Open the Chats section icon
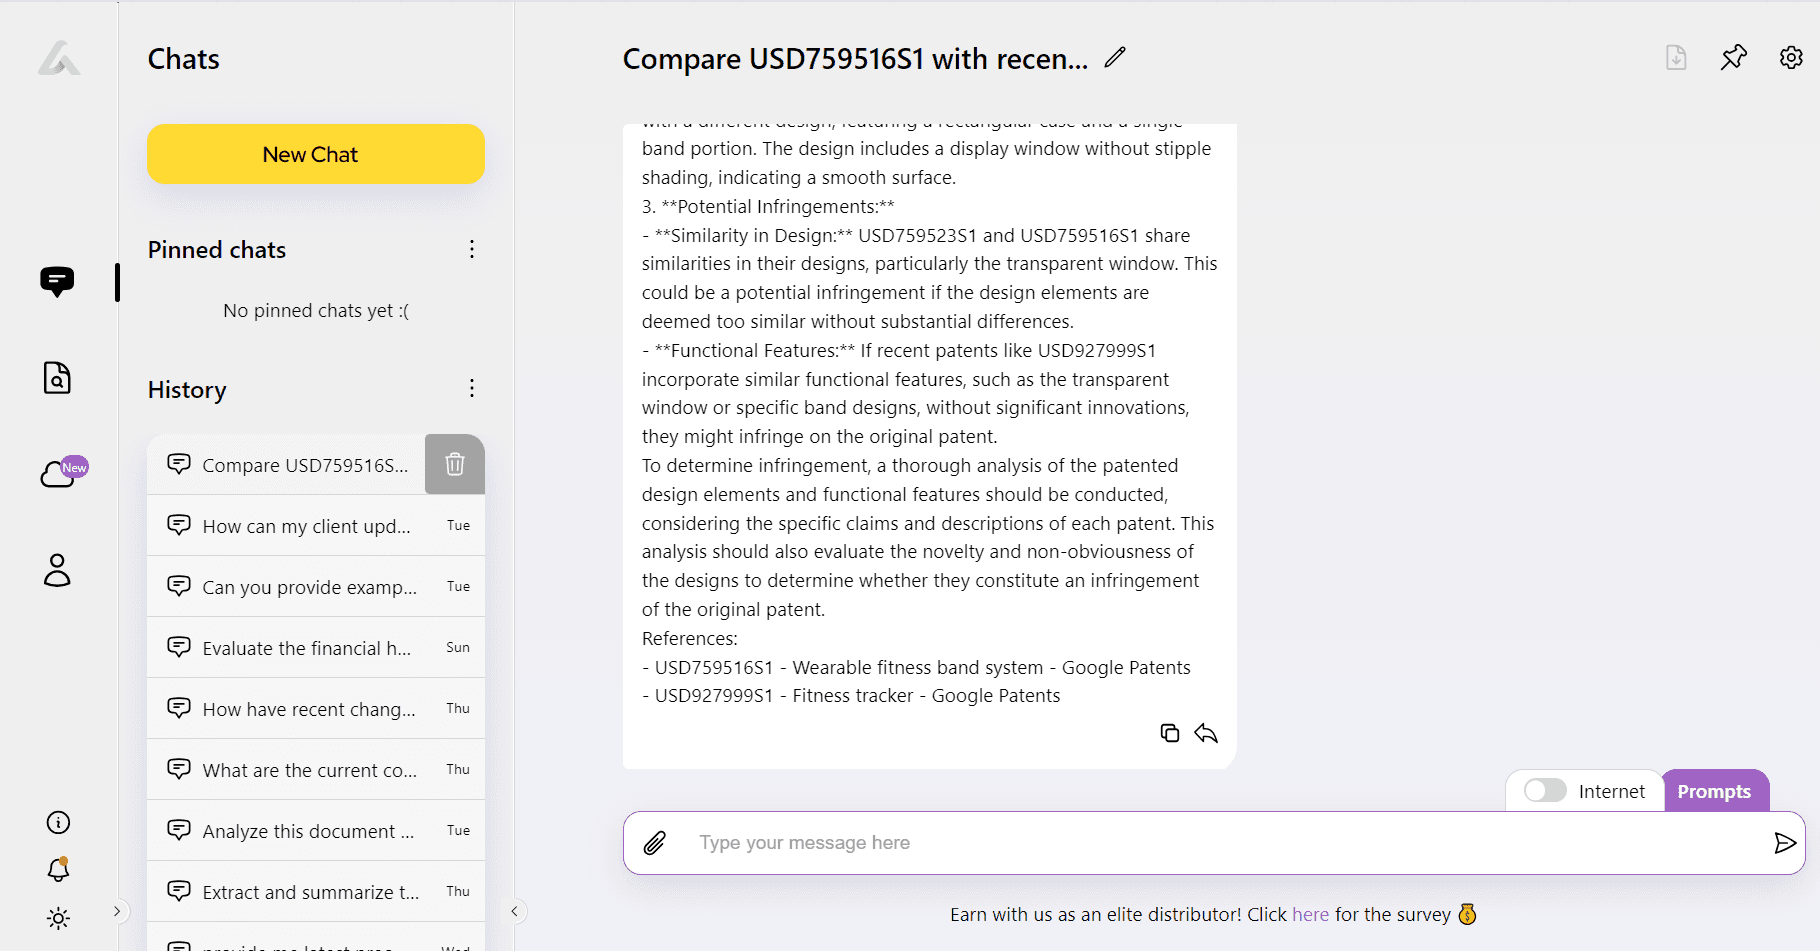The image size is (1820, 951). click(57, 282)
